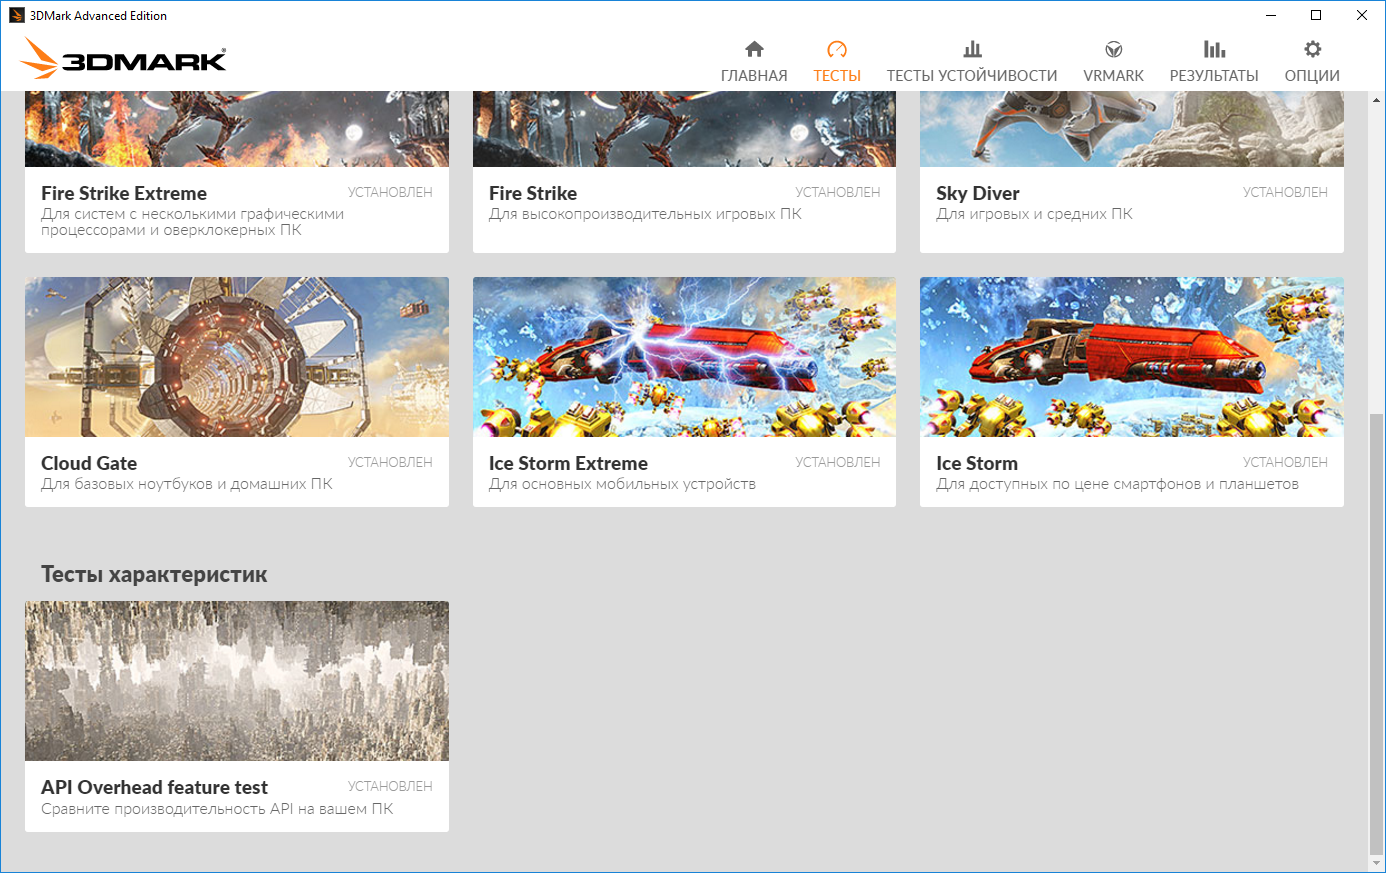
Task: Click the '3DMark Advanced Edition' window title
Action: click(98, 15)
